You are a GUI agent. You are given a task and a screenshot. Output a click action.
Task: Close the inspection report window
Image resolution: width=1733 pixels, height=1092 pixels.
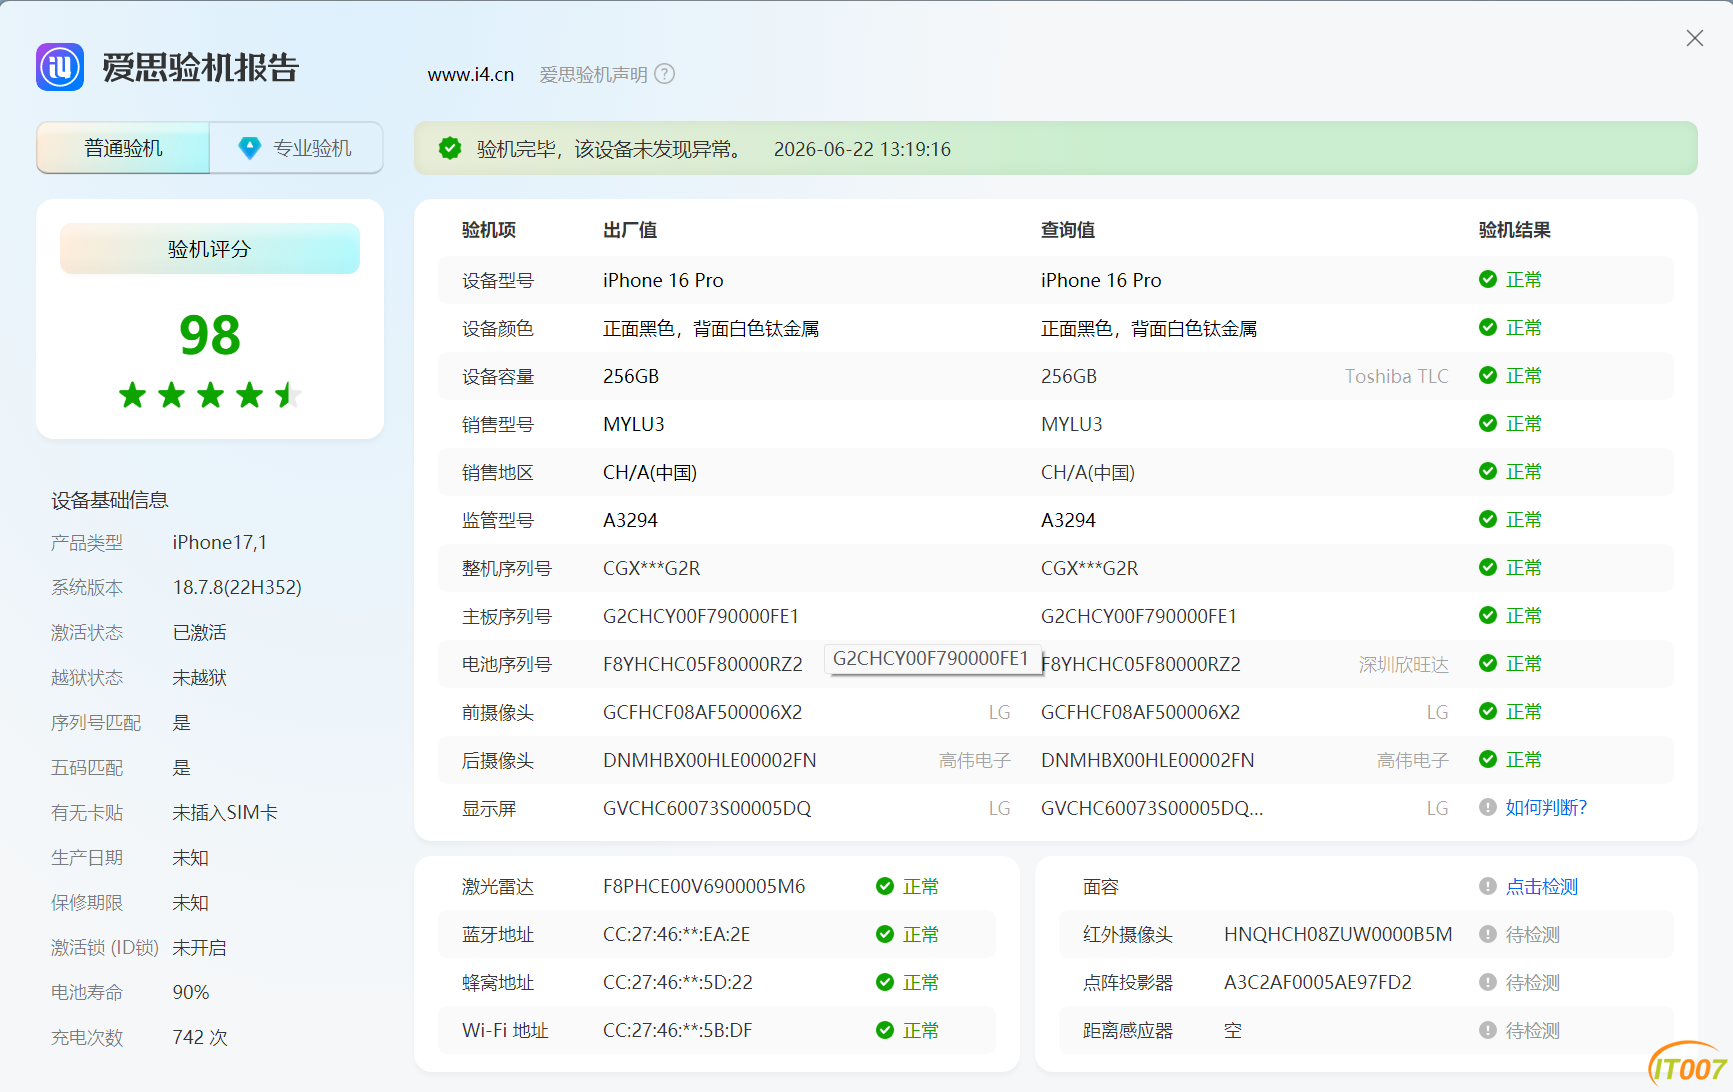click(1695, 38)
